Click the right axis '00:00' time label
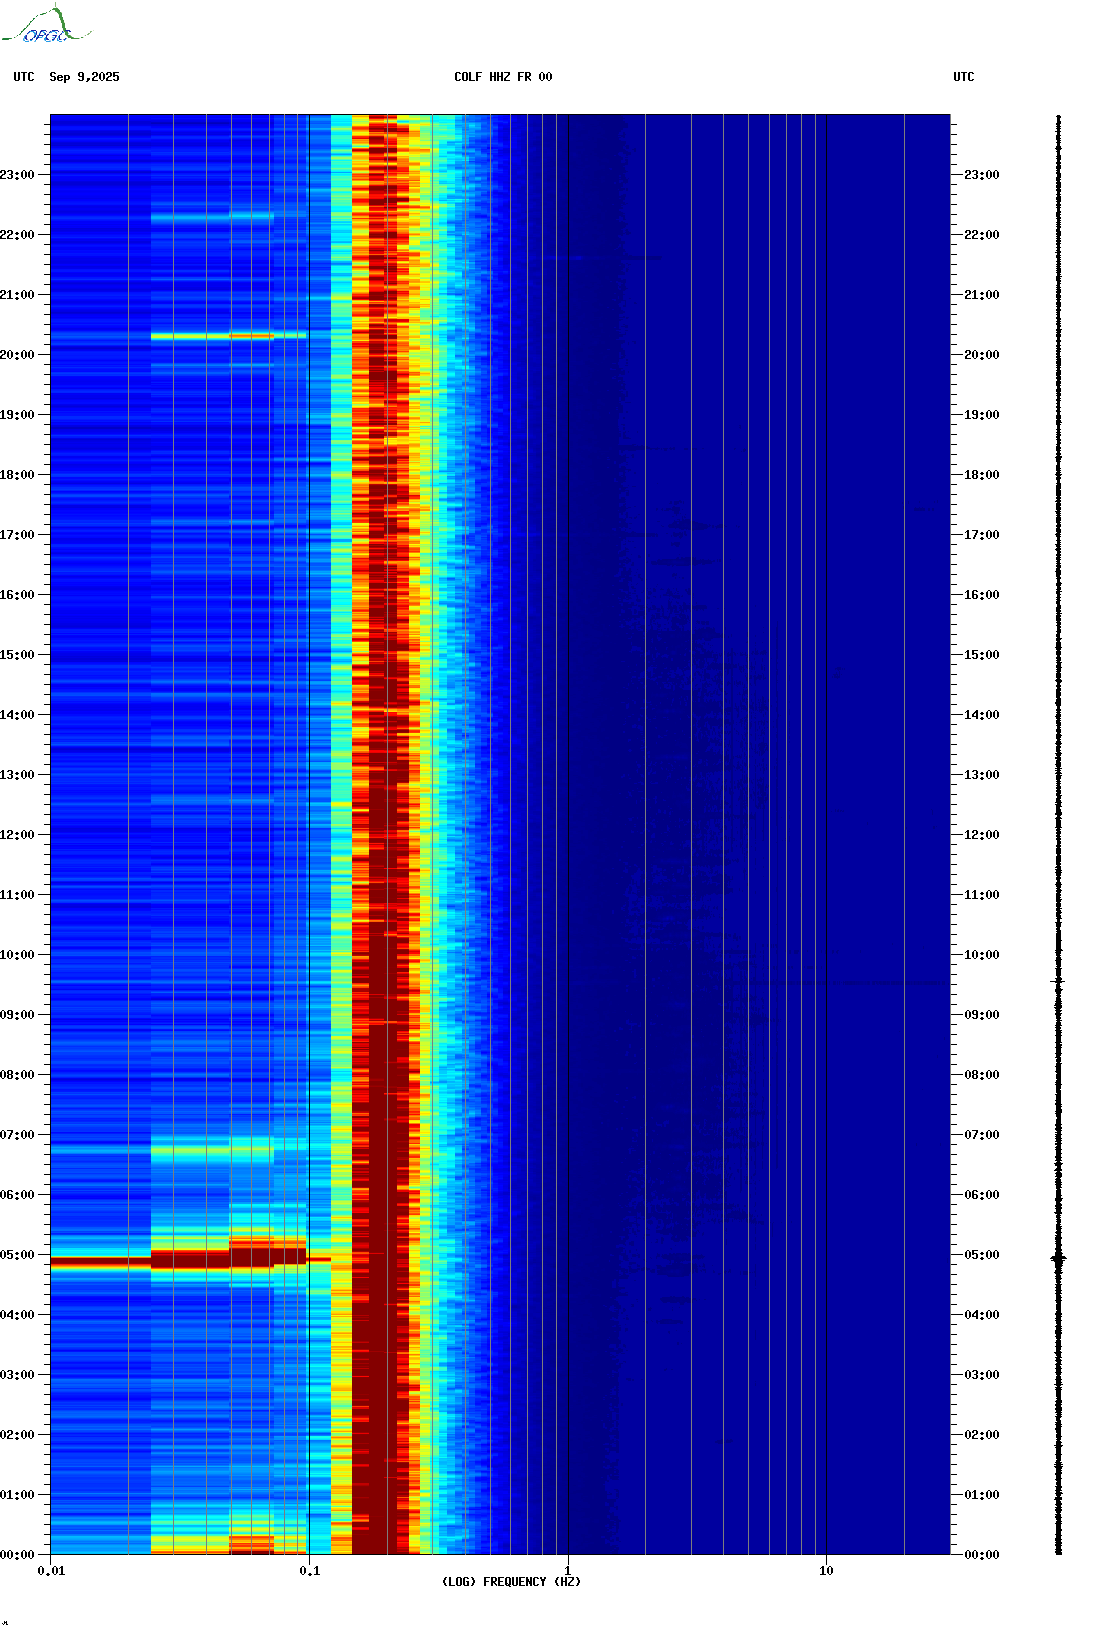This screenshot has width=1102, height=1634. (x=981, y=1555)
